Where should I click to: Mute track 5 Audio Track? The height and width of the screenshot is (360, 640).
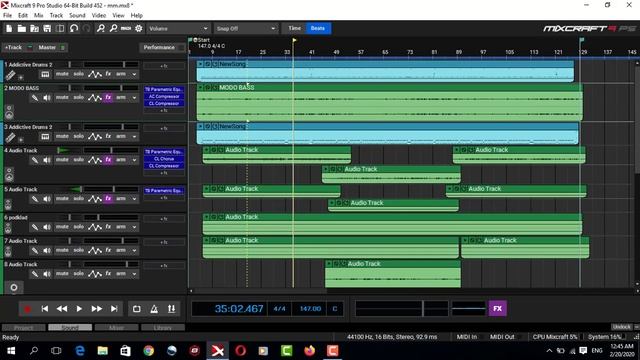click(x=62, y=199)
